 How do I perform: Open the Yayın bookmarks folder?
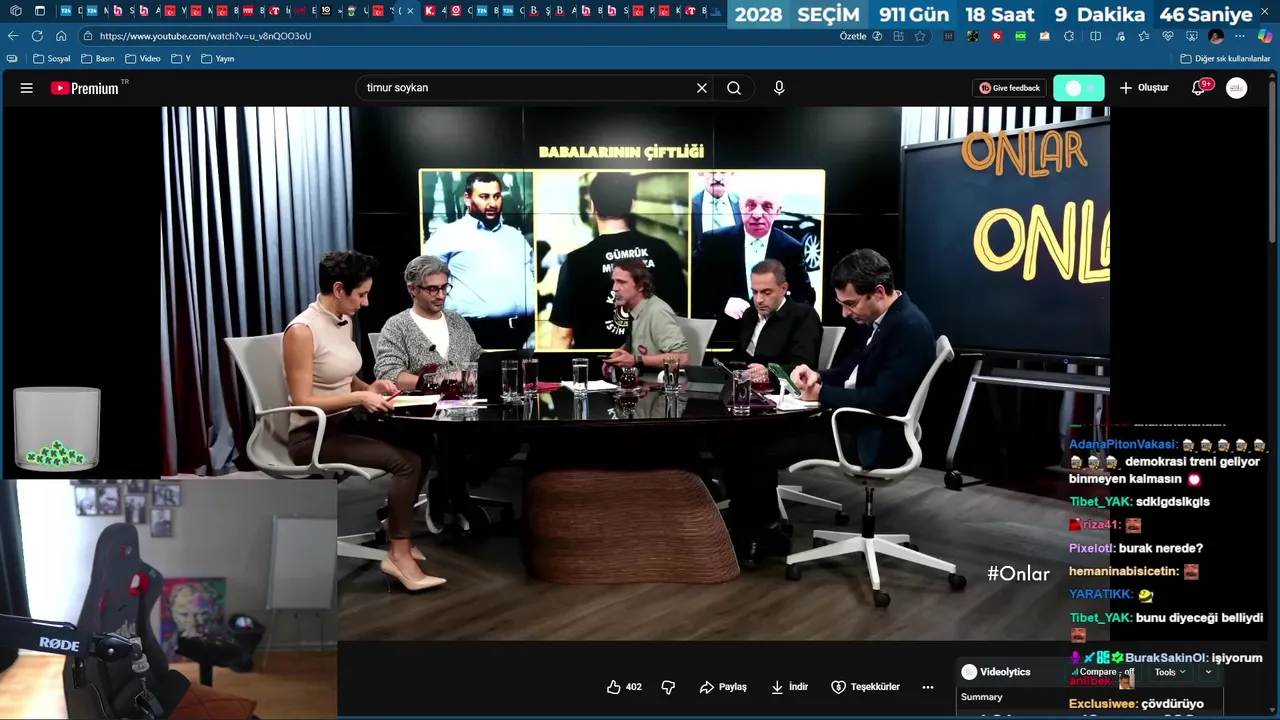[218, 59]
